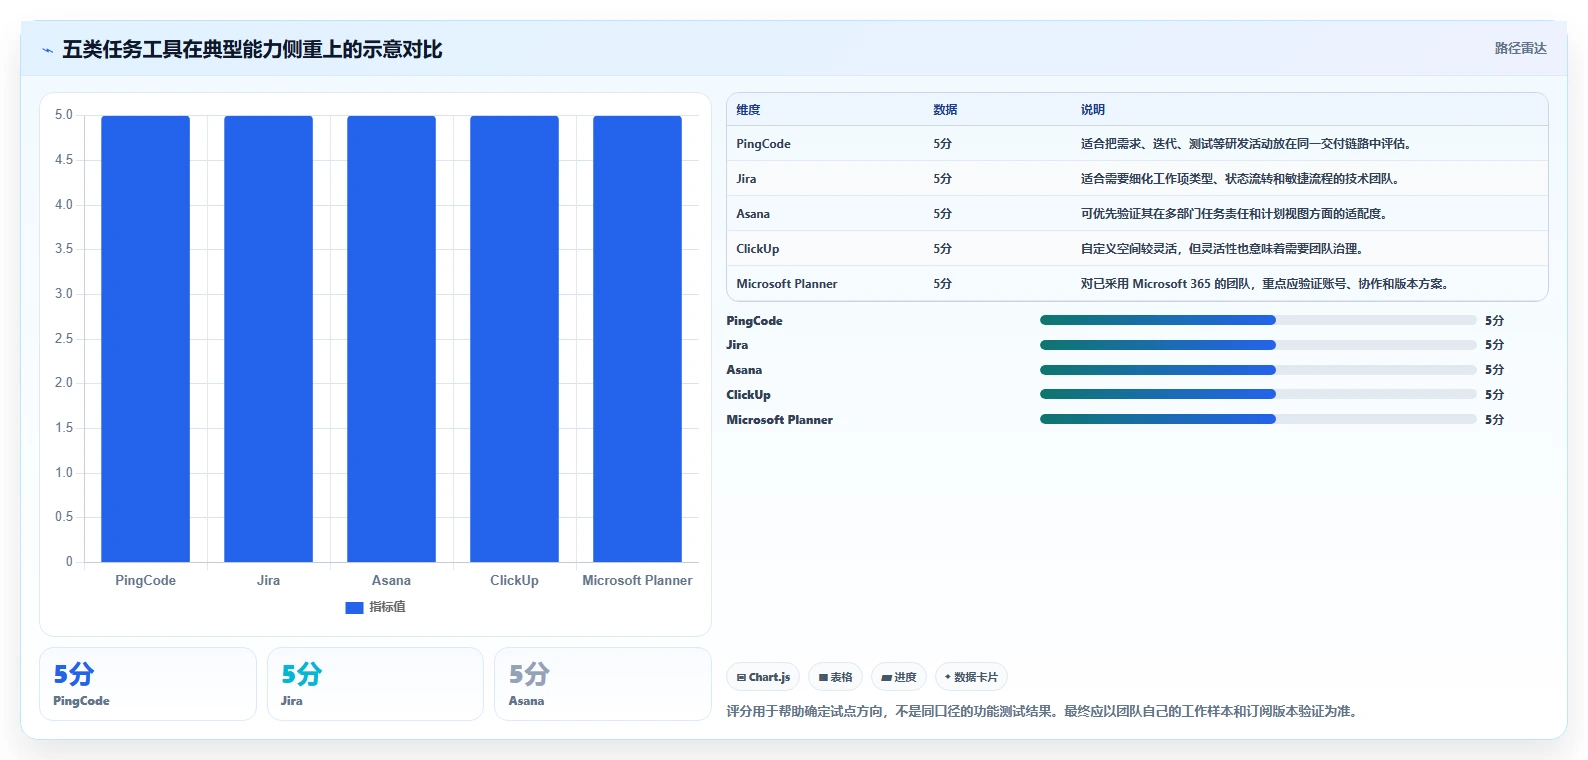The height and width of the screenshot is (760, 1588).
Task: Click the 5分 score in Asana's table row
Action: [942, 214]
